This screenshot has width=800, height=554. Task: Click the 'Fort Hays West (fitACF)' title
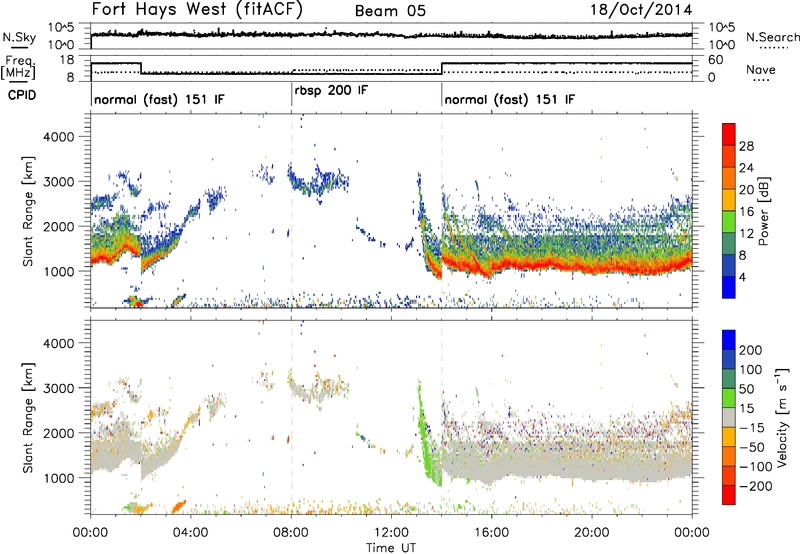tap(197, 9)
